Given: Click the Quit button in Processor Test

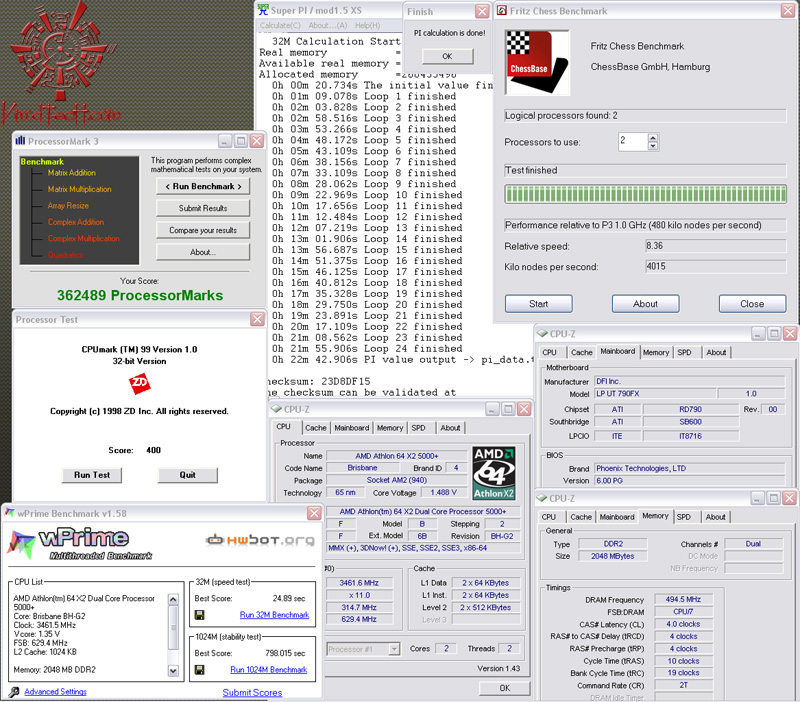Looking at the screenshot, I should pos(188,475).
